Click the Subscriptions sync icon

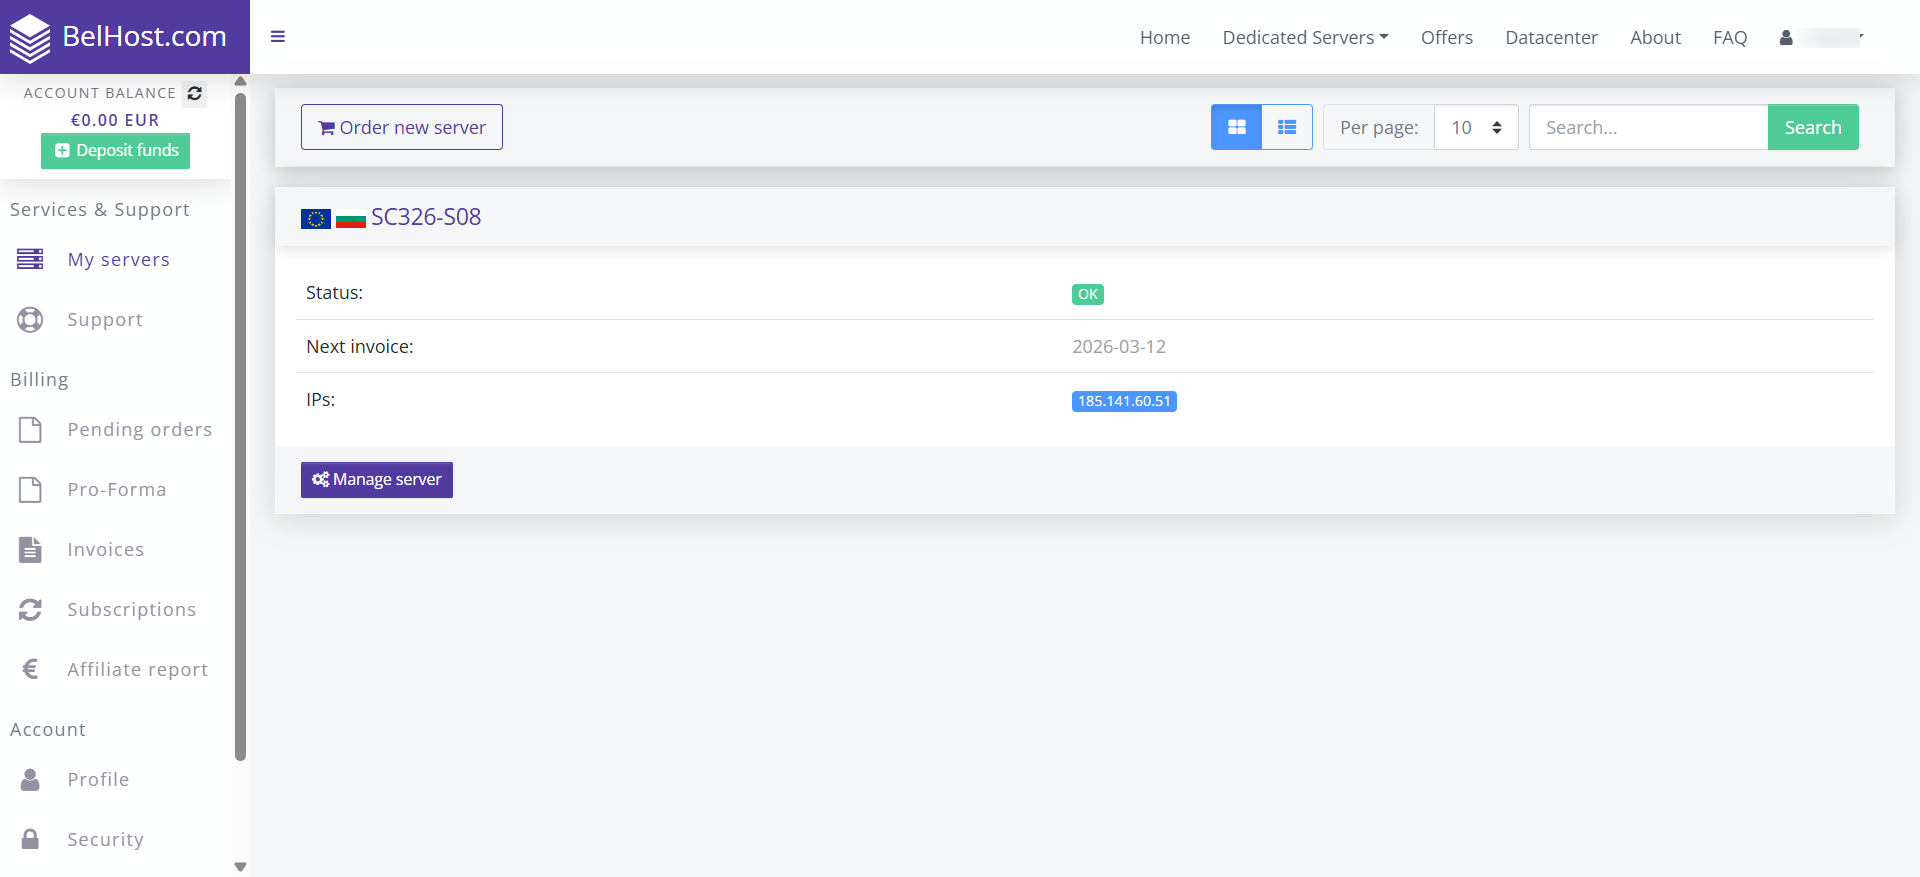pos(30,609)
